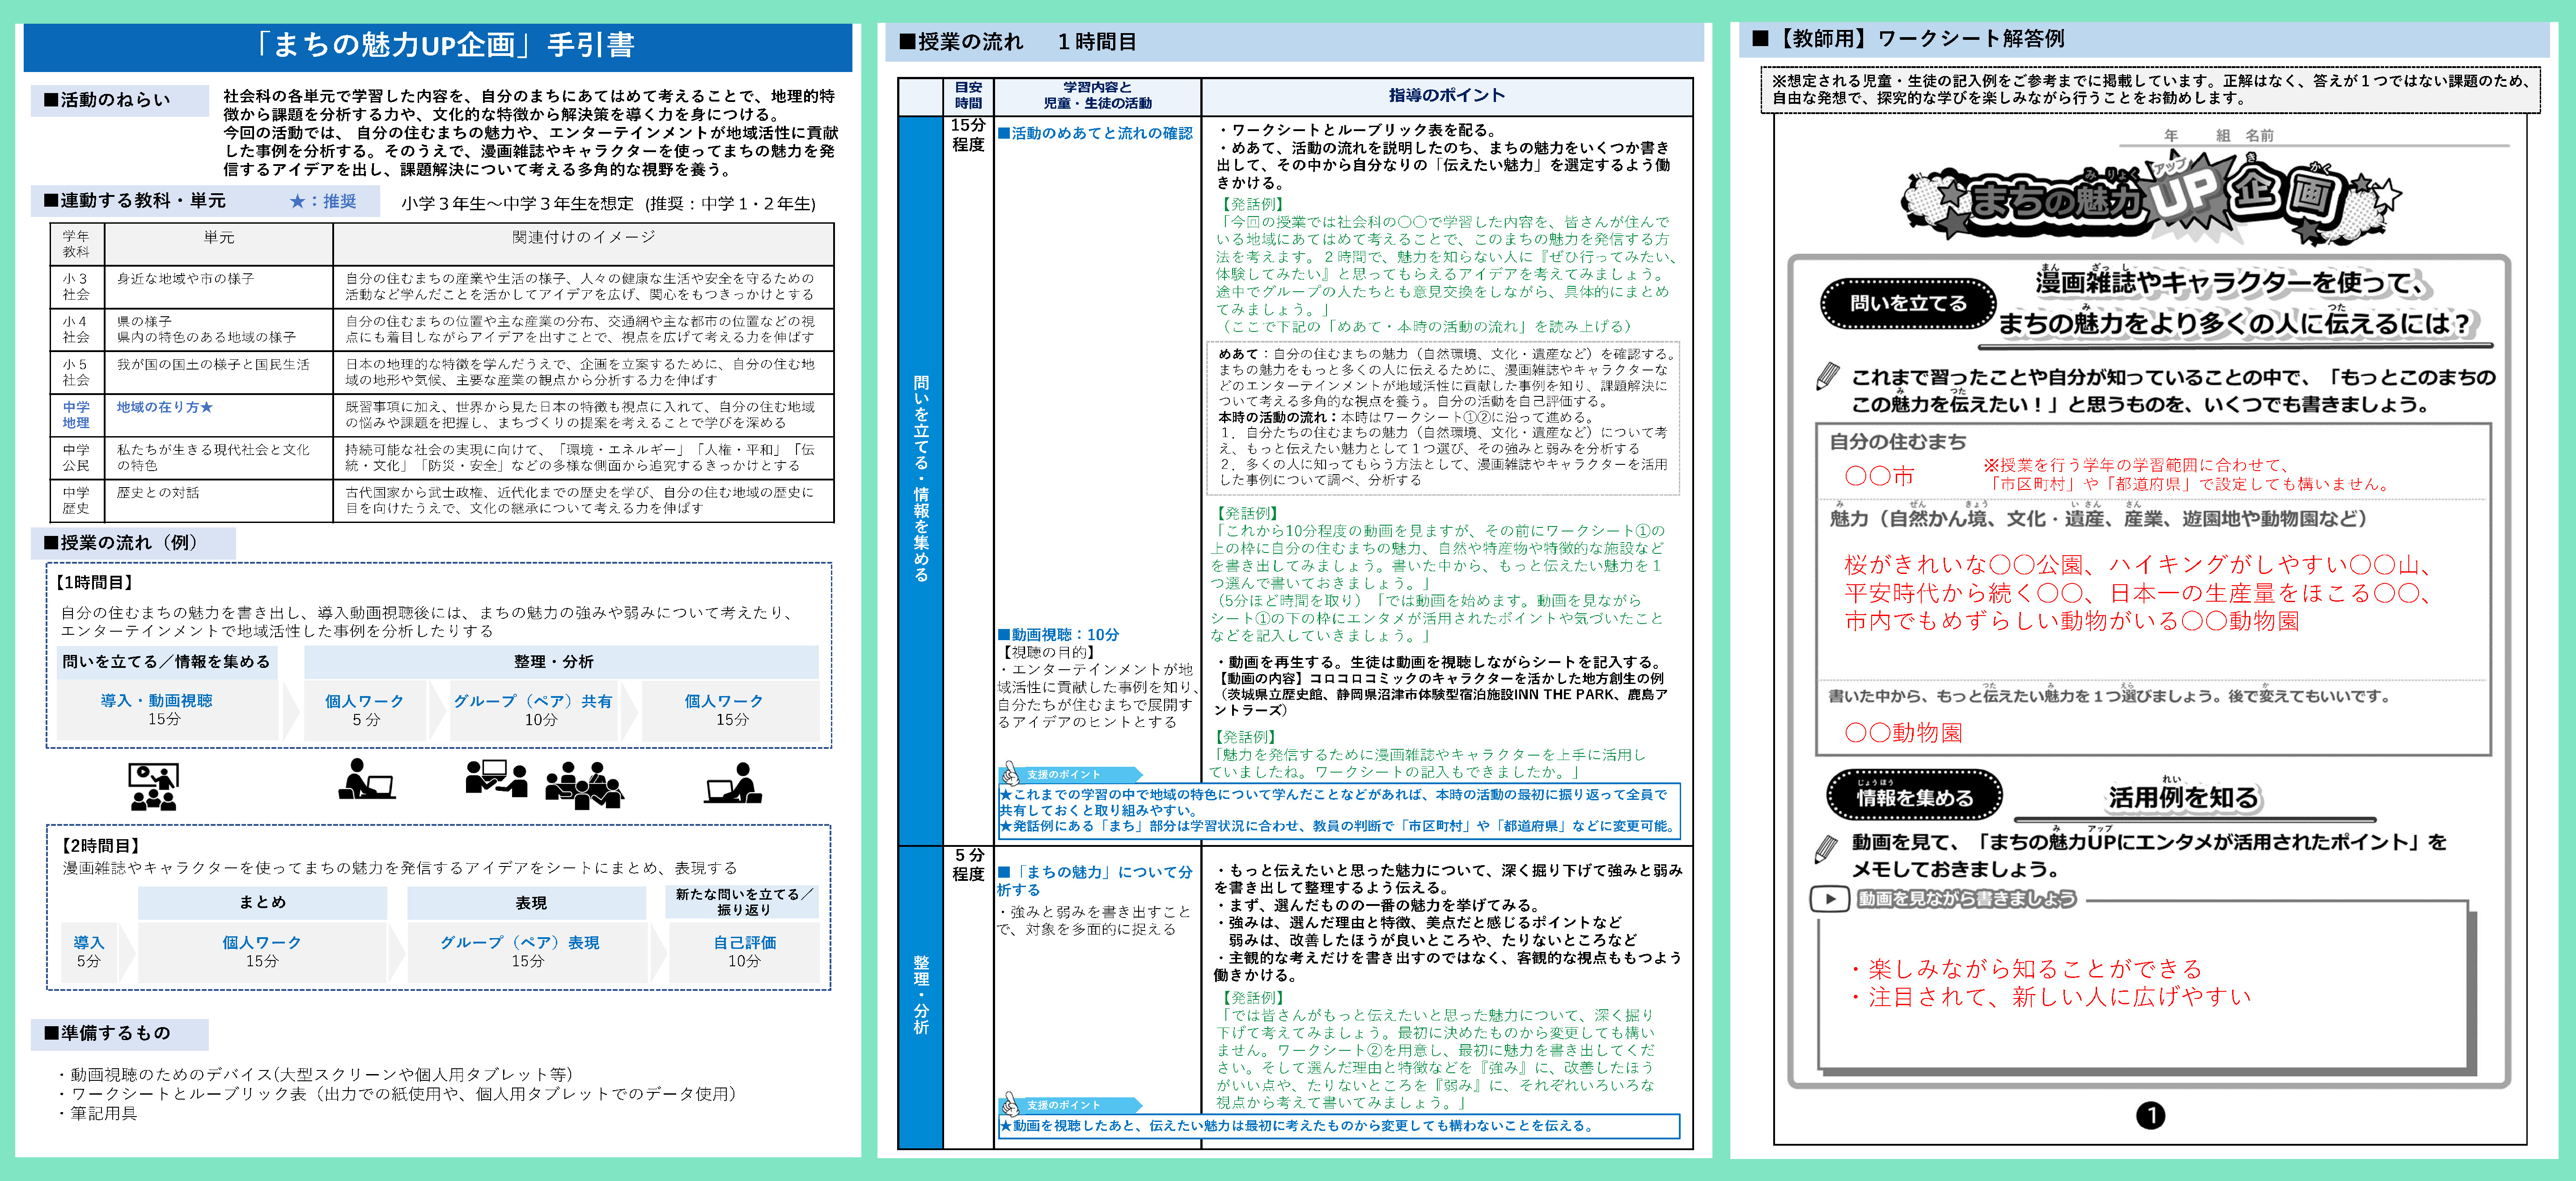Click the まとめ header bar
The width and height of the screenshot is (2576, 1181).
click(x=262, y=903)
